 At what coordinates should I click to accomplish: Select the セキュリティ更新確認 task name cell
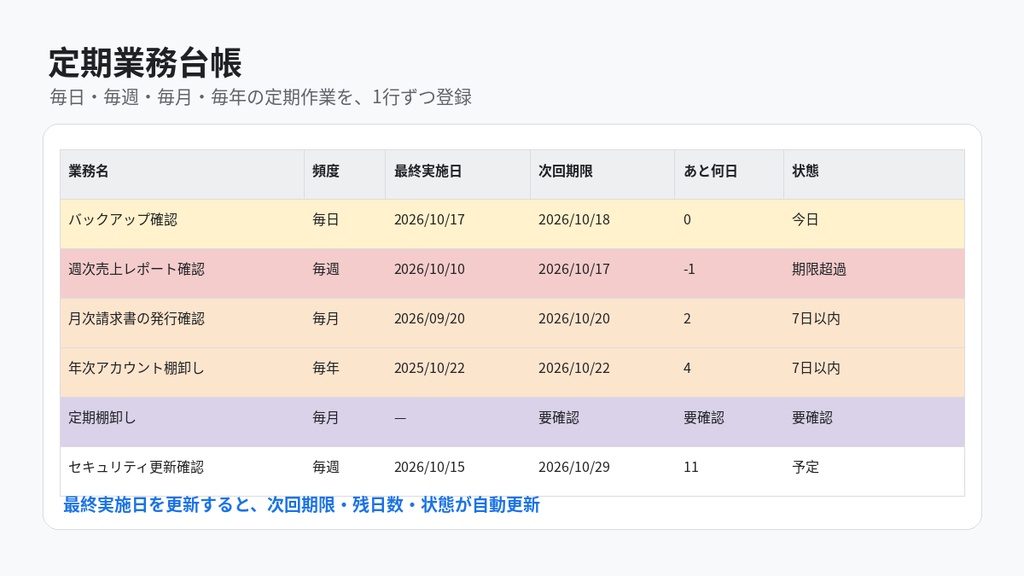pyautogui.click(x=182, y=472)
